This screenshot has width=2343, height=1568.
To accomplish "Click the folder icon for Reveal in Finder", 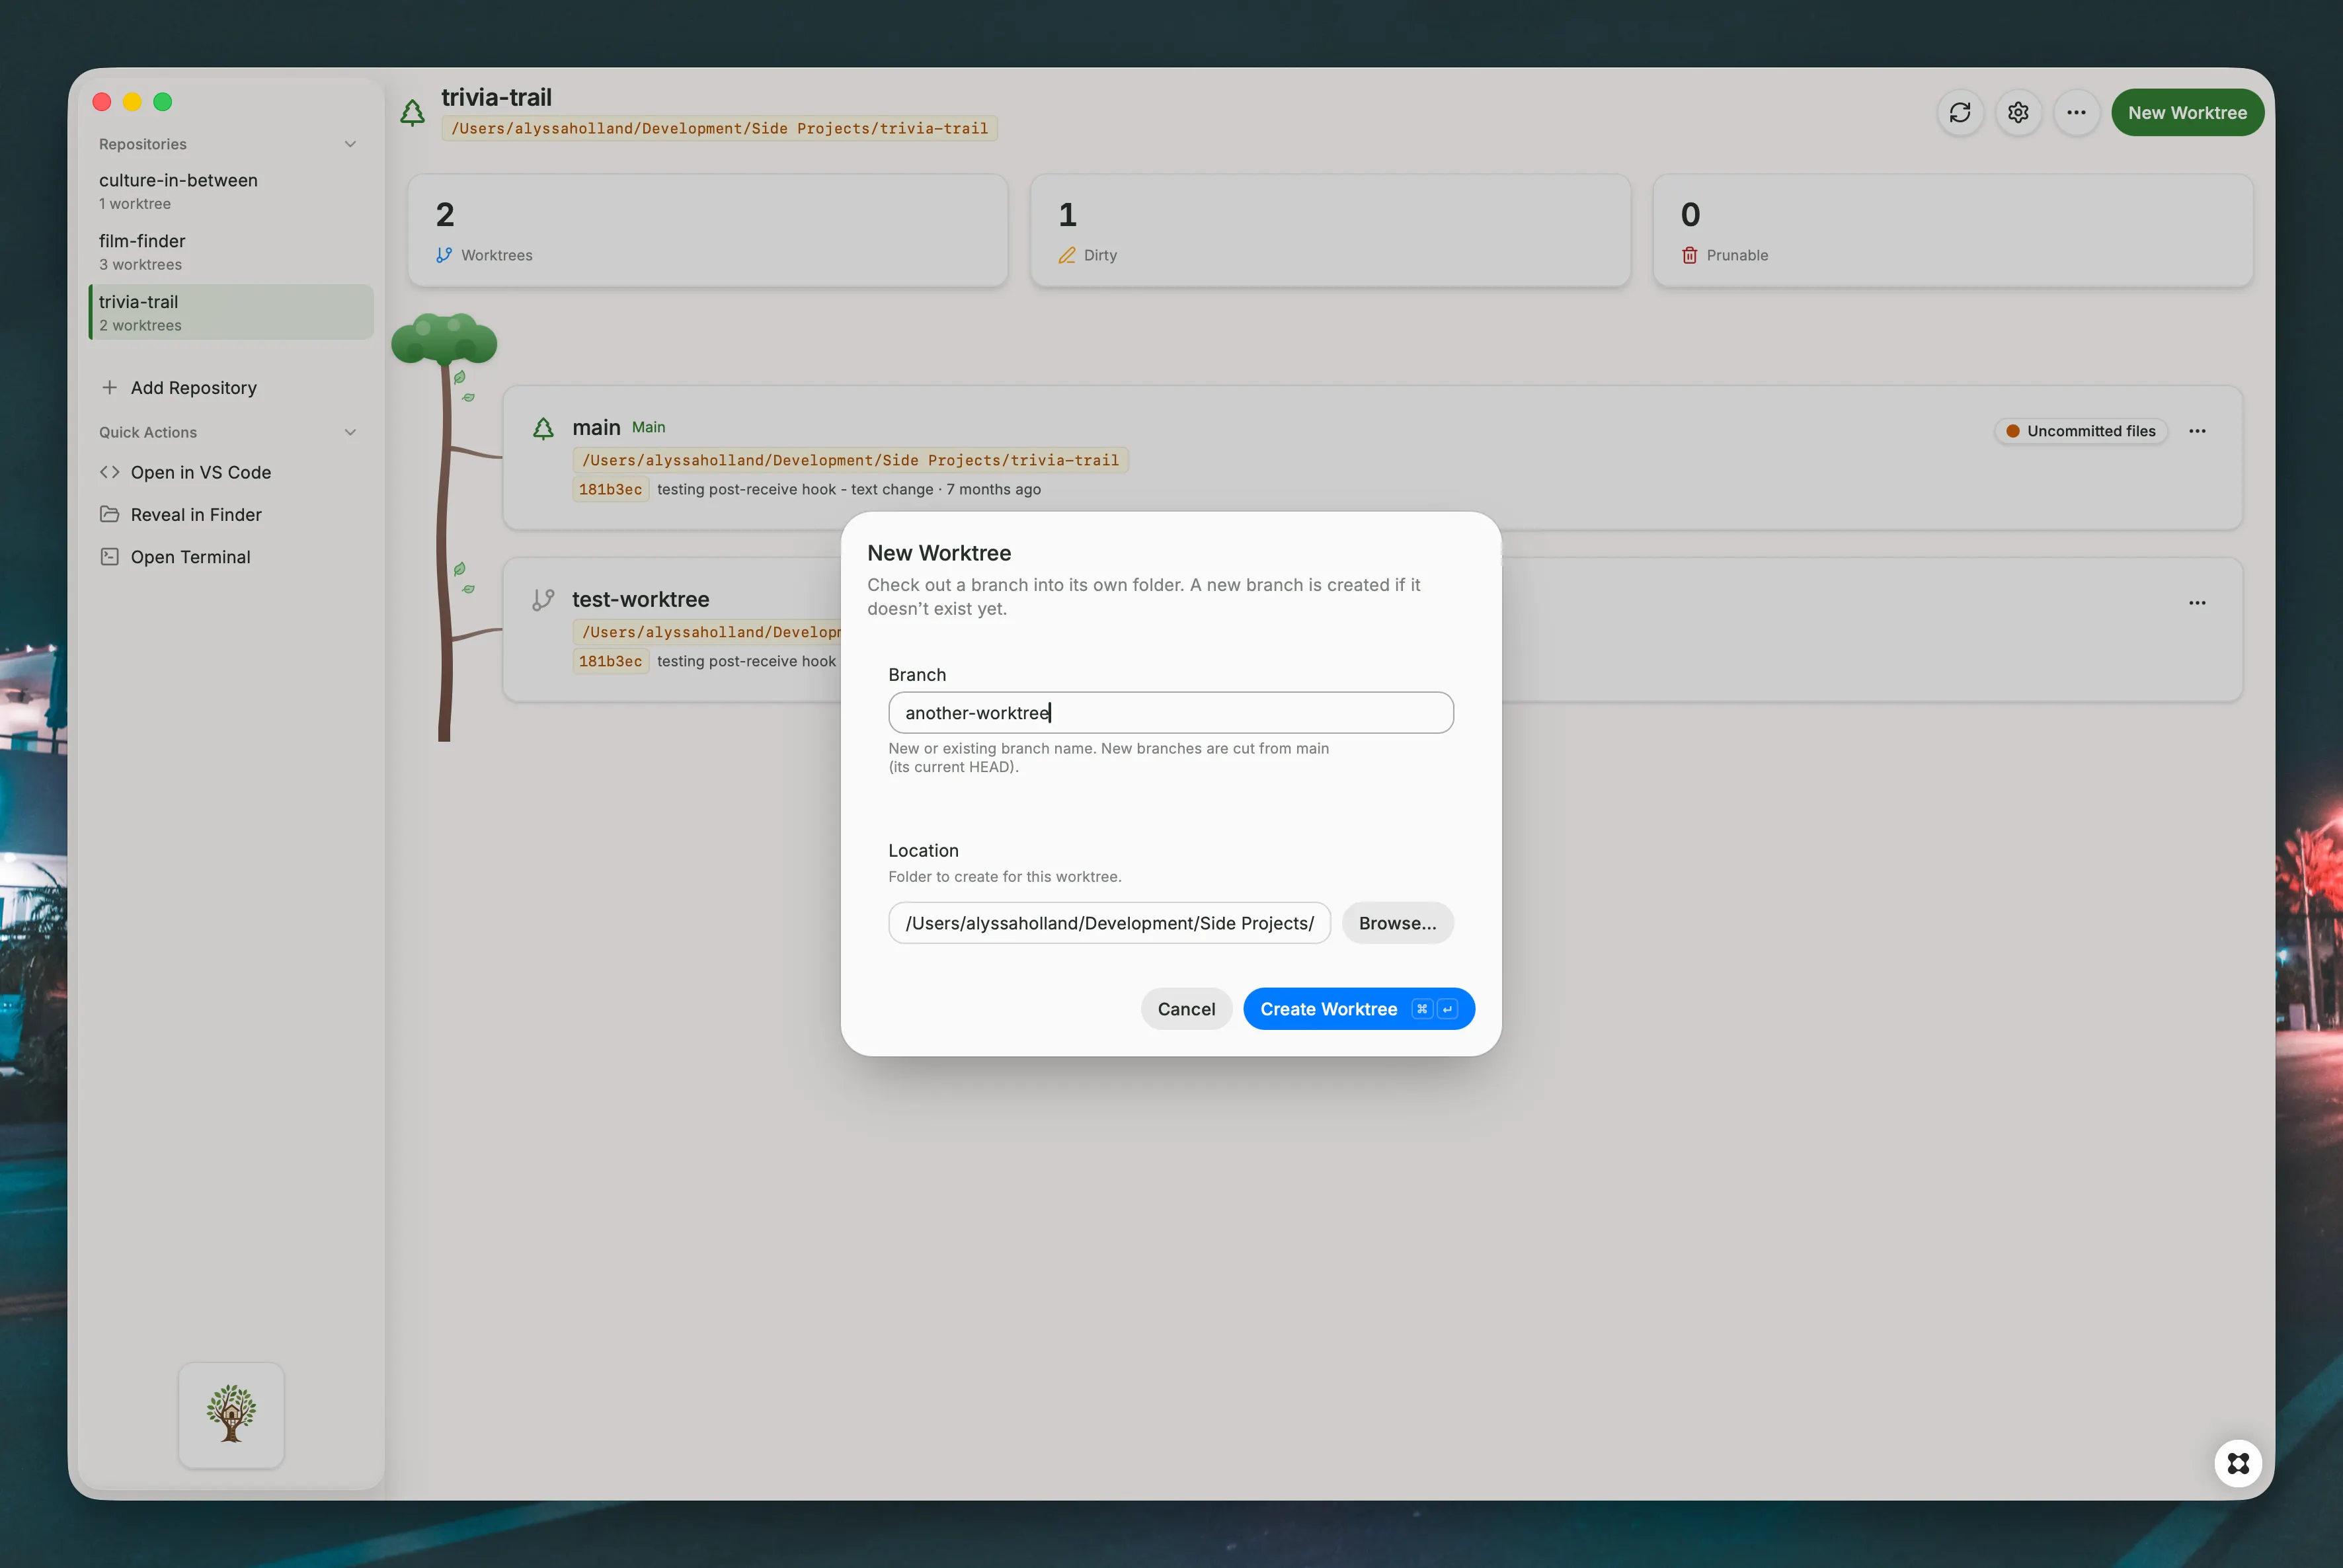I will (x=110, y=514).
